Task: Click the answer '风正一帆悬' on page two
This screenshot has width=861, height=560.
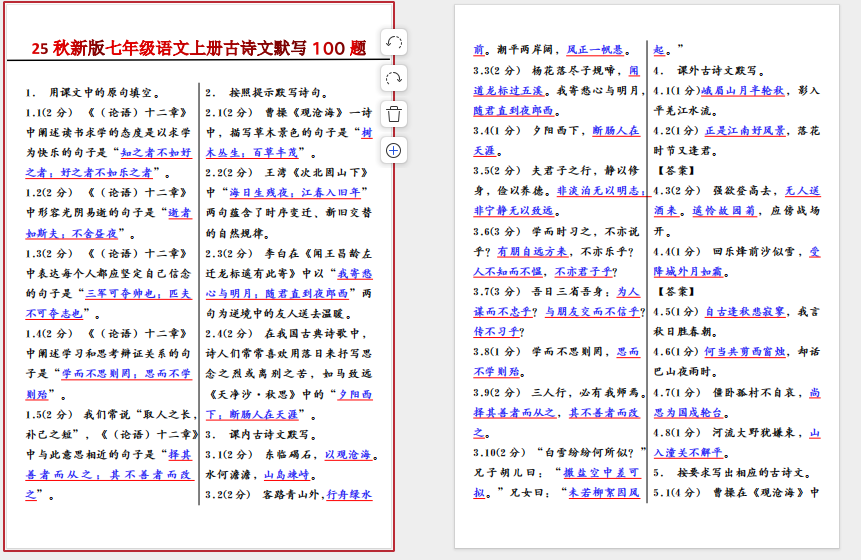Action: point(596,50)
